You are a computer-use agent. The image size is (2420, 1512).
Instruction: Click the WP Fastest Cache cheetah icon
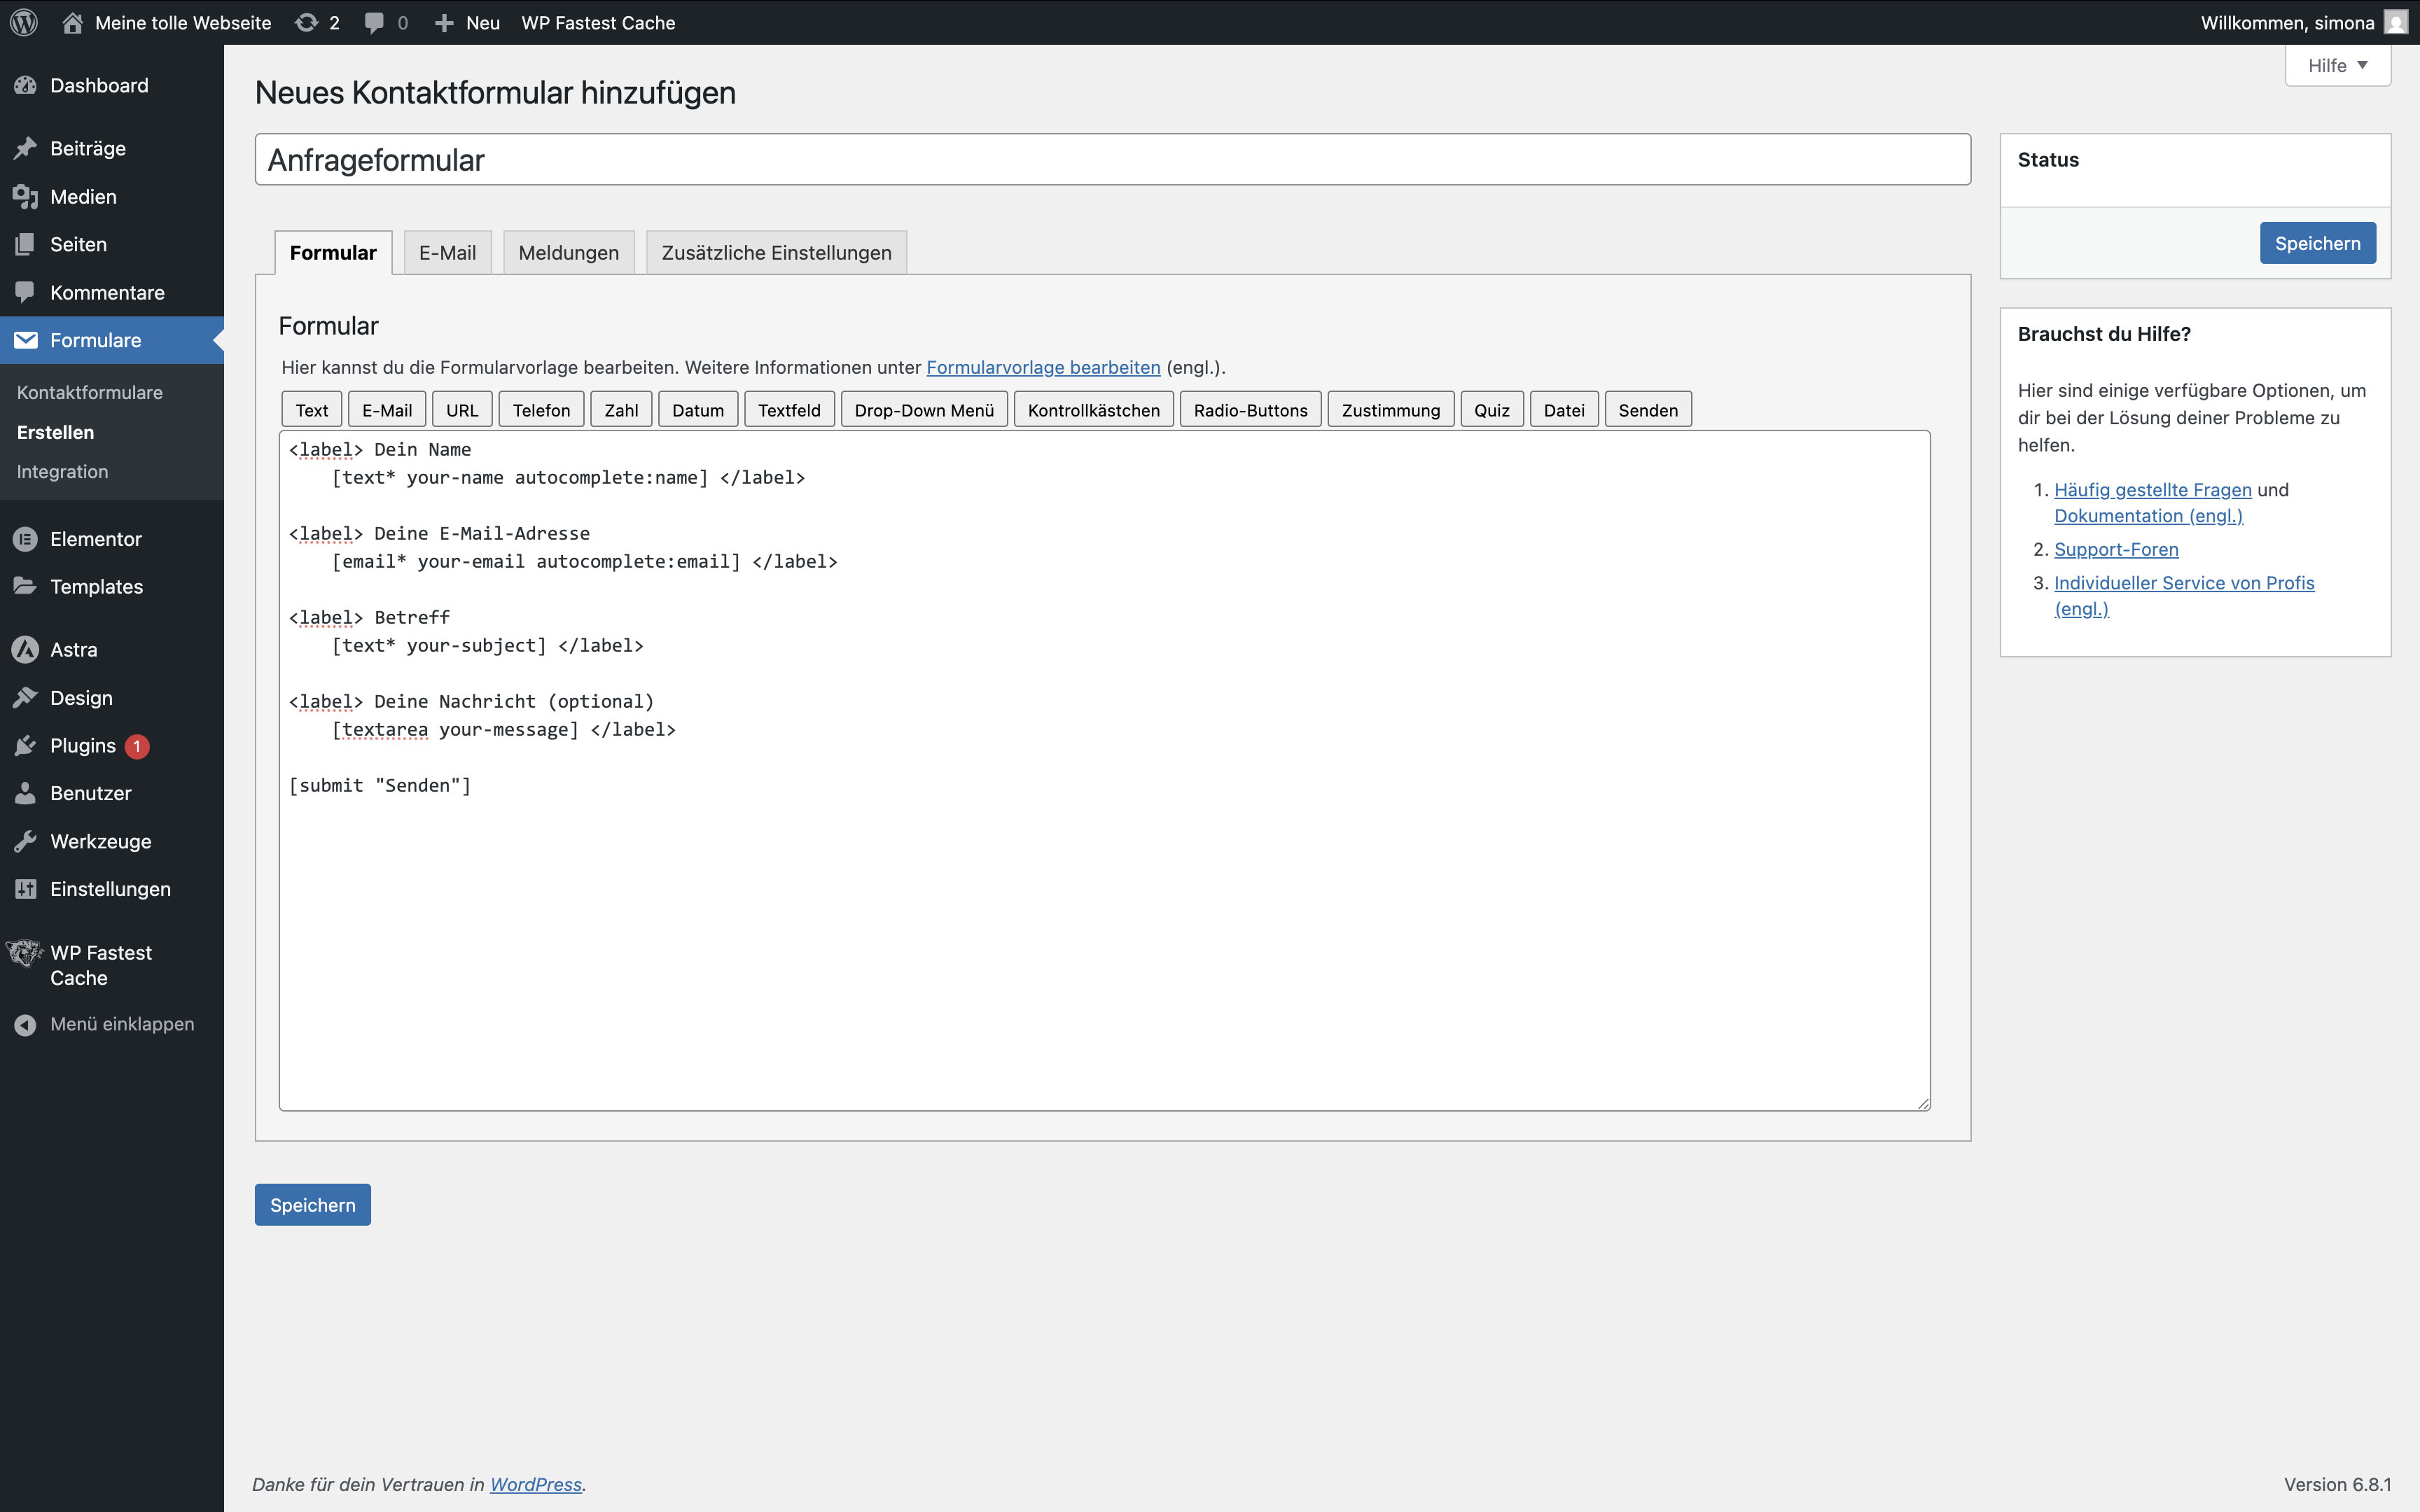[x=24, y=953]
